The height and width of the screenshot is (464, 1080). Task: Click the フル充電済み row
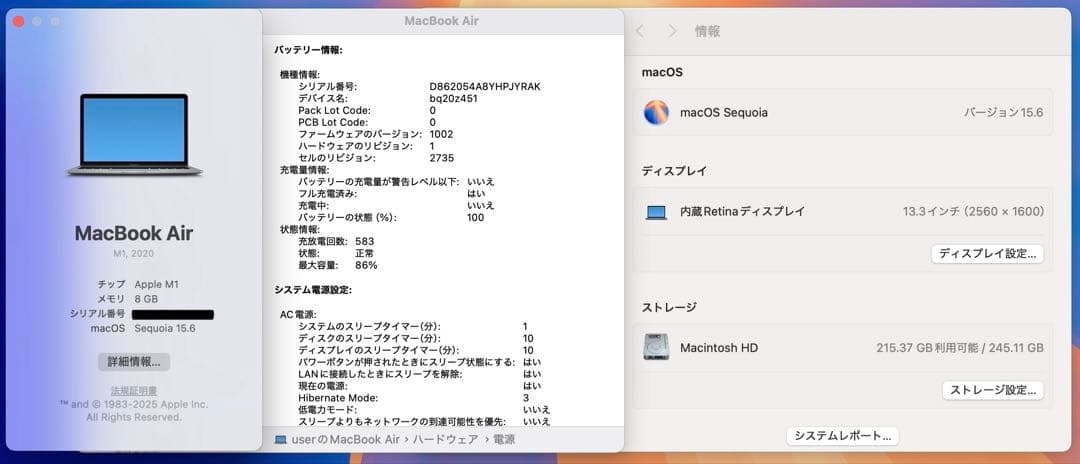point(391,194)
